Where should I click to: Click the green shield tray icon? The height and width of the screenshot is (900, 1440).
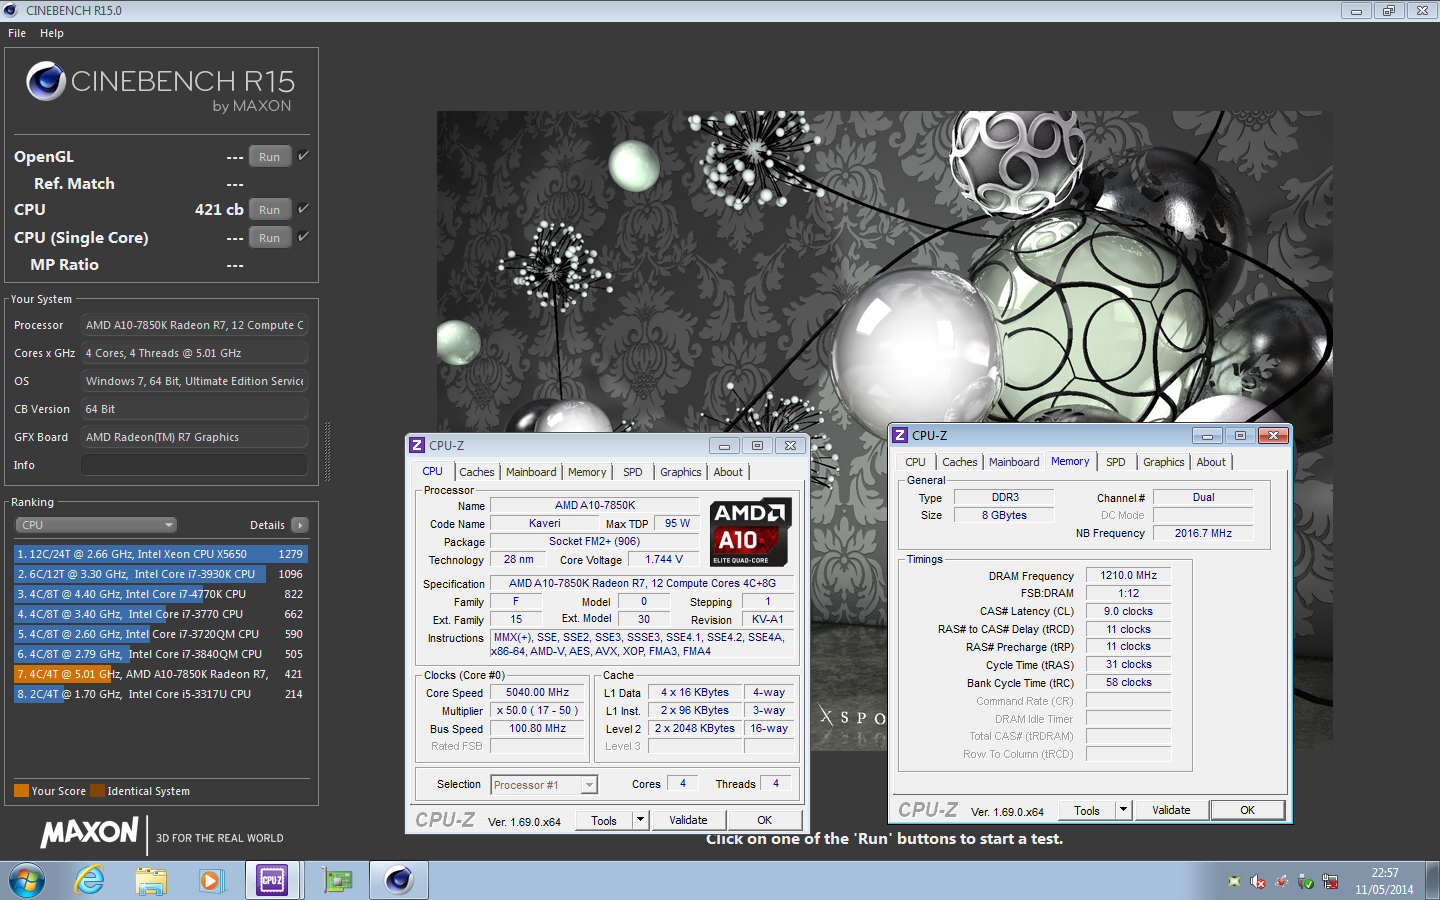click(x=1306, y=881)
